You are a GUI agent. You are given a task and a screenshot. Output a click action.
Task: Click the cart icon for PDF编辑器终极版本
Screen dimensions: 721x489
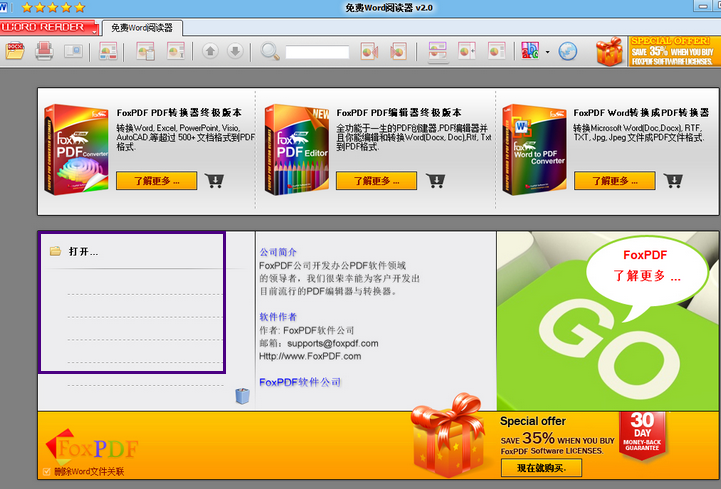(435, 180)
